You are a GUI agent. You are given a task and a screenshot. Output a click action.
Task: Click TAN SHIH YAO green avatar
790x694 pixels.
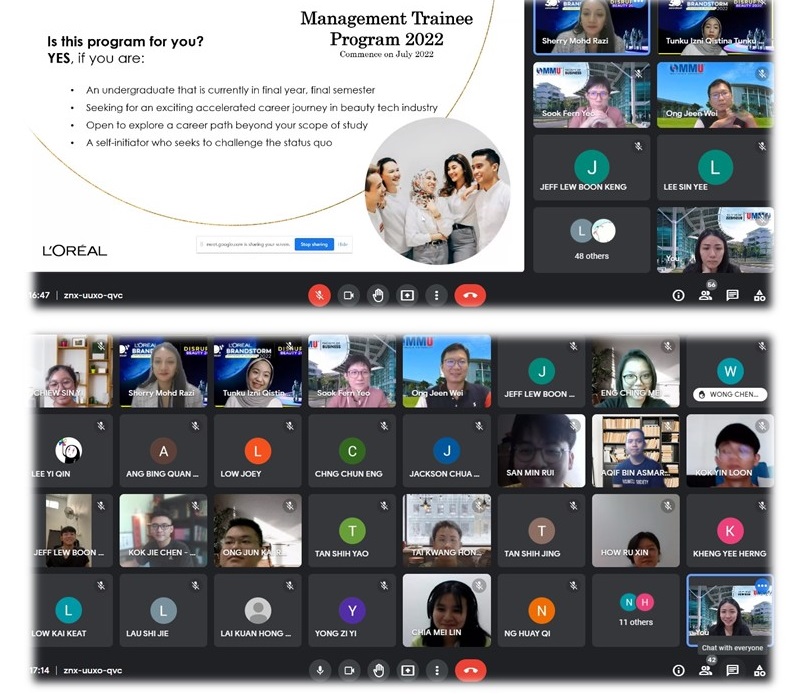pyautogui.click(x=352, y=530)
